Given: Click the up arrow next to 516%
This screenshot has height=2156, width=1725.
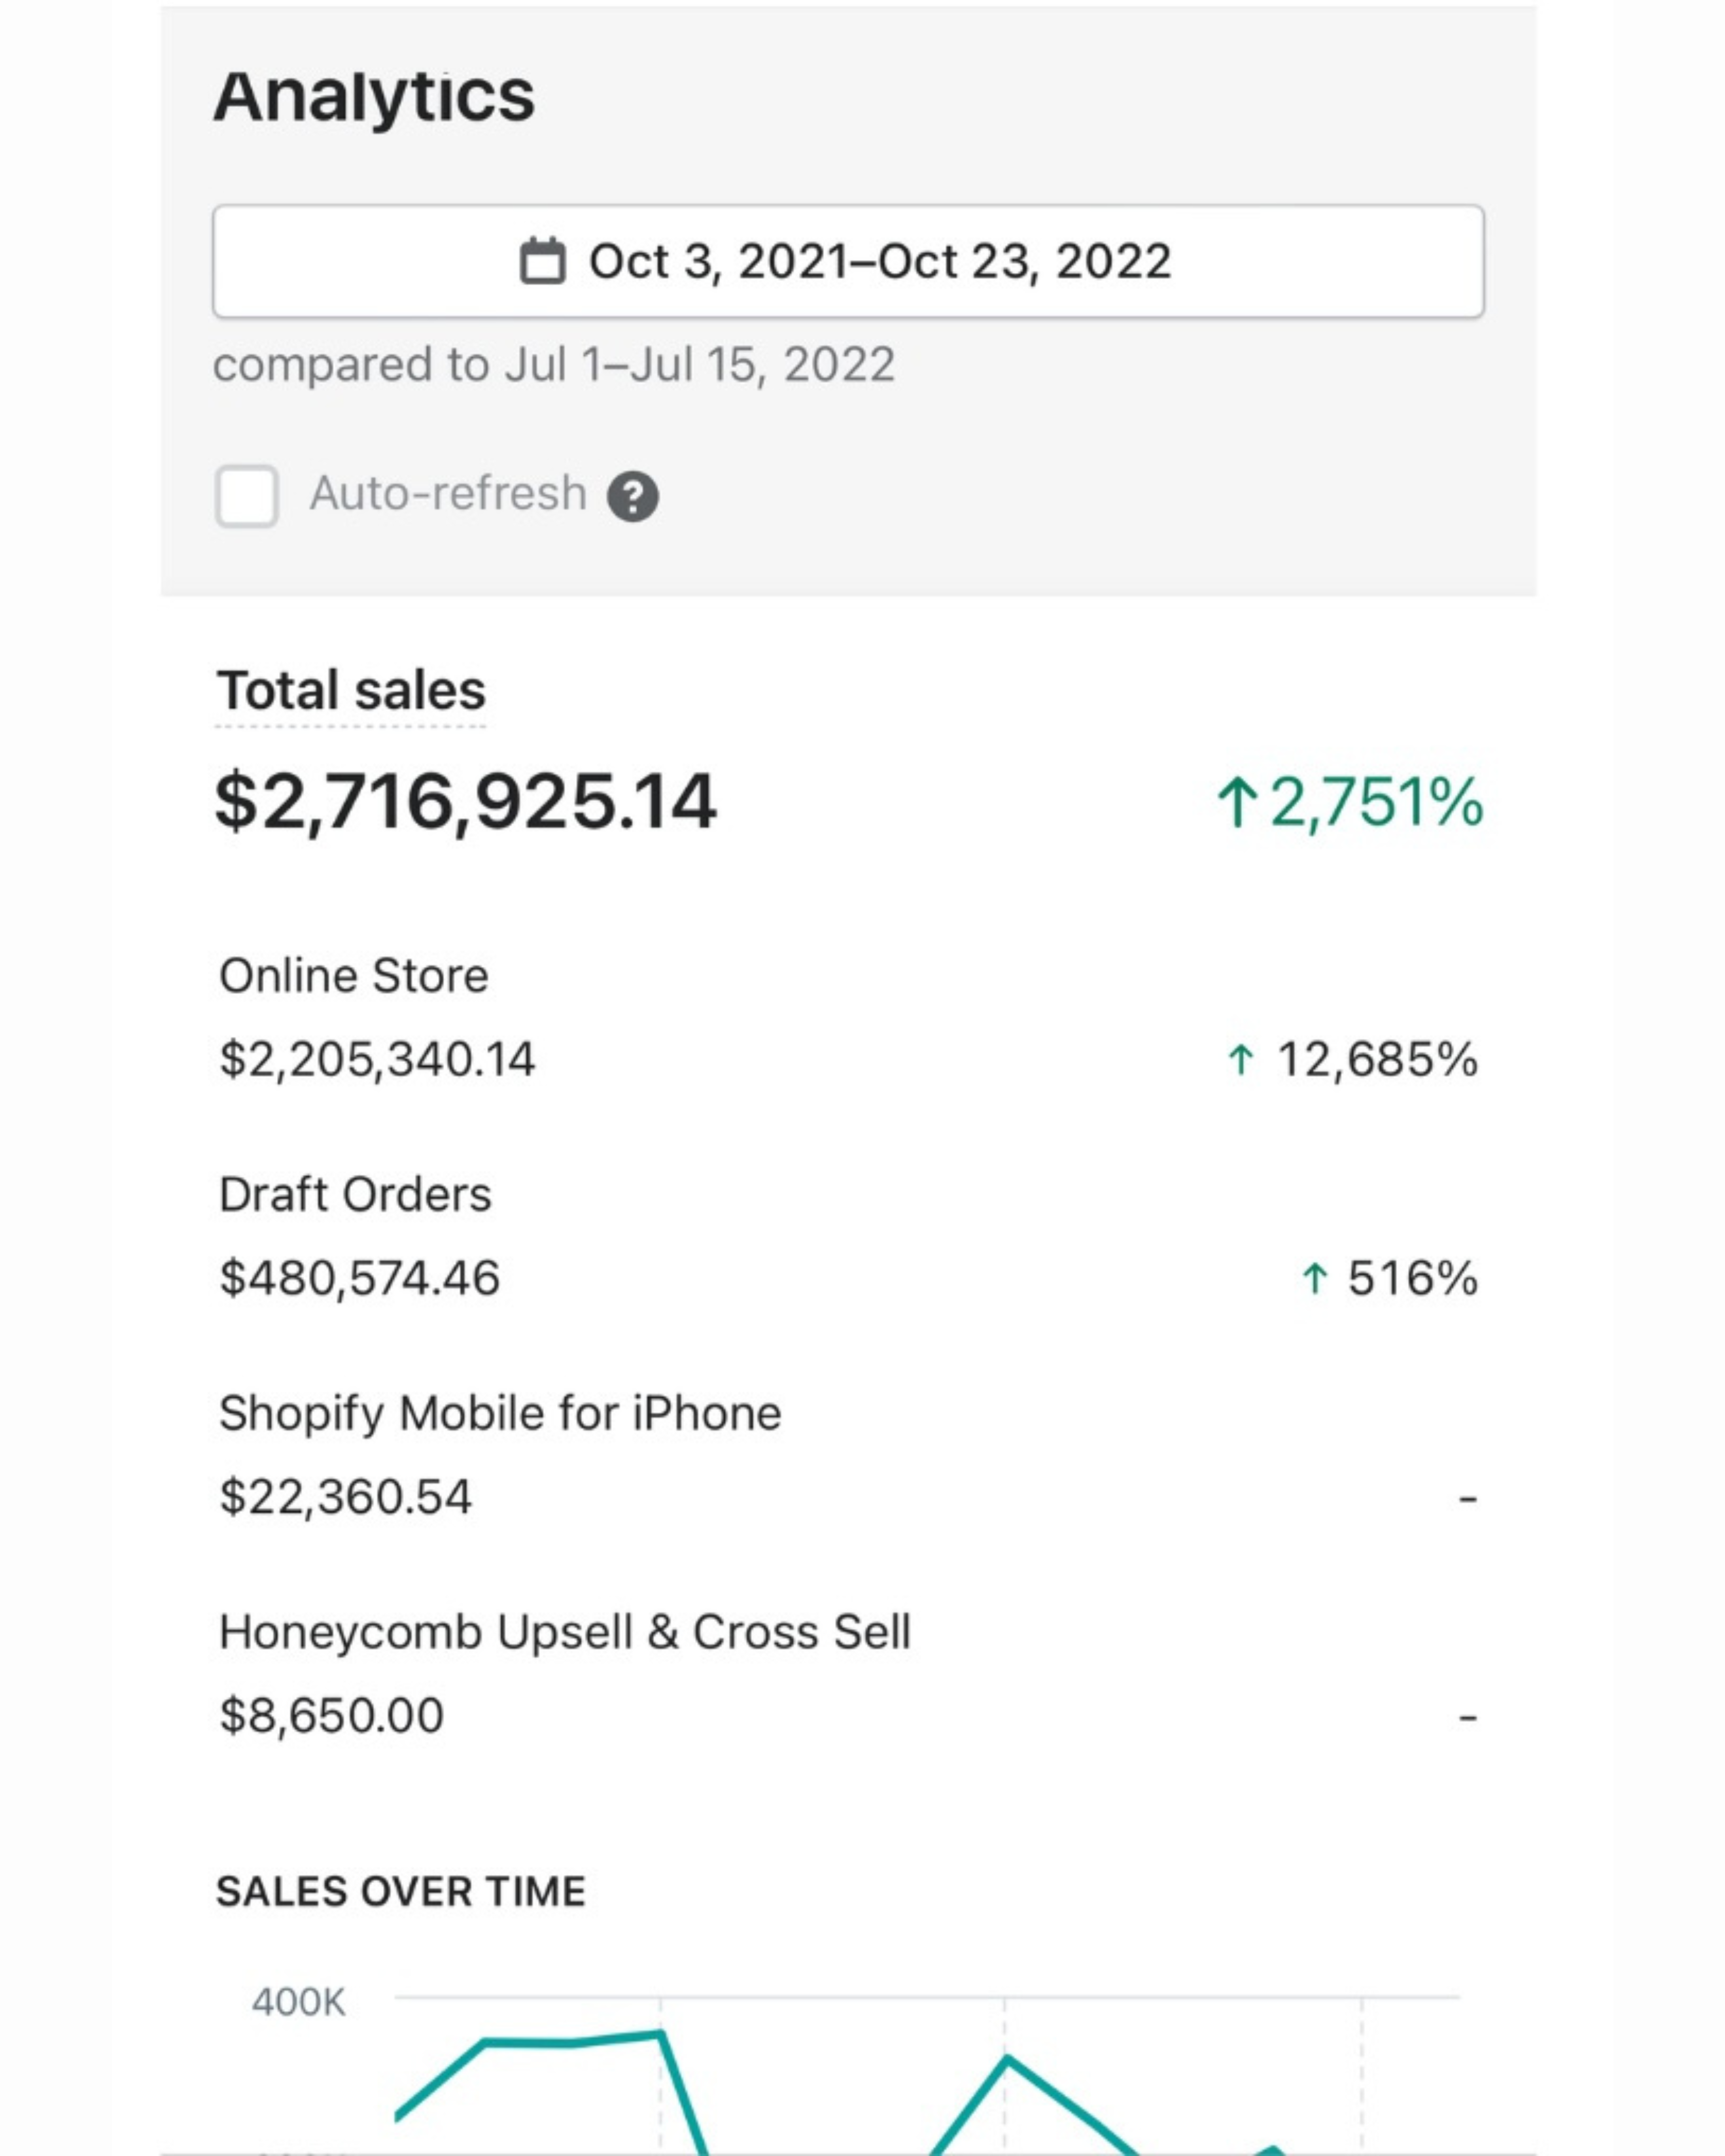Looking at the screenshot, I should click(x=1314, y=1278).
